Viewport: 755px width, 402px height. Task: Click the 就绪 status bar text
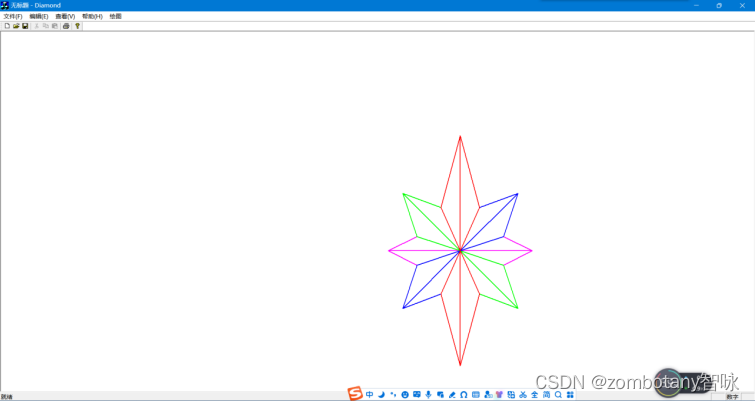[x=7, y=397]
